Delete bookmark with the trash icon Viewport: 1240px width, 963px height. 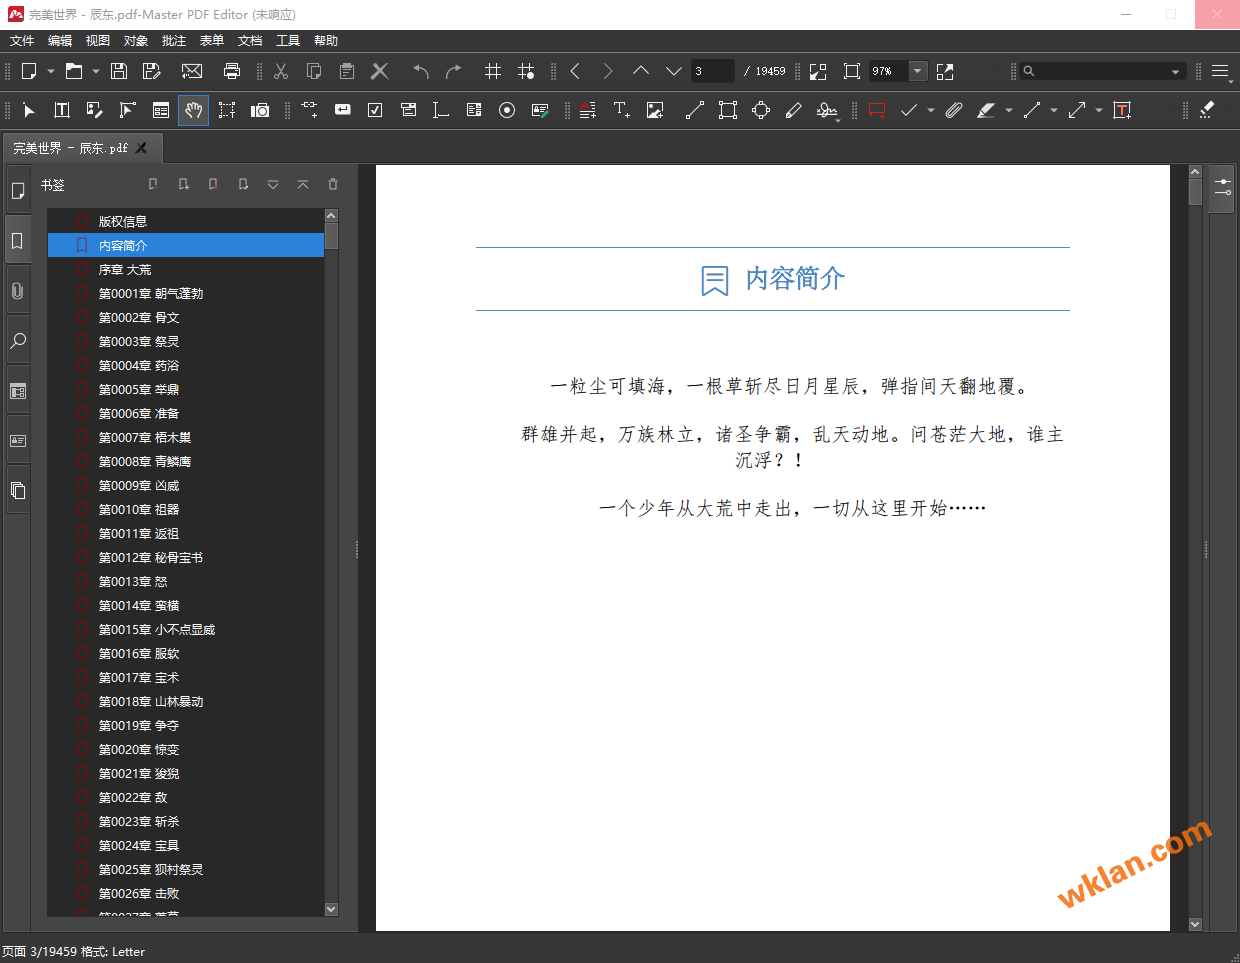[333, 185]
